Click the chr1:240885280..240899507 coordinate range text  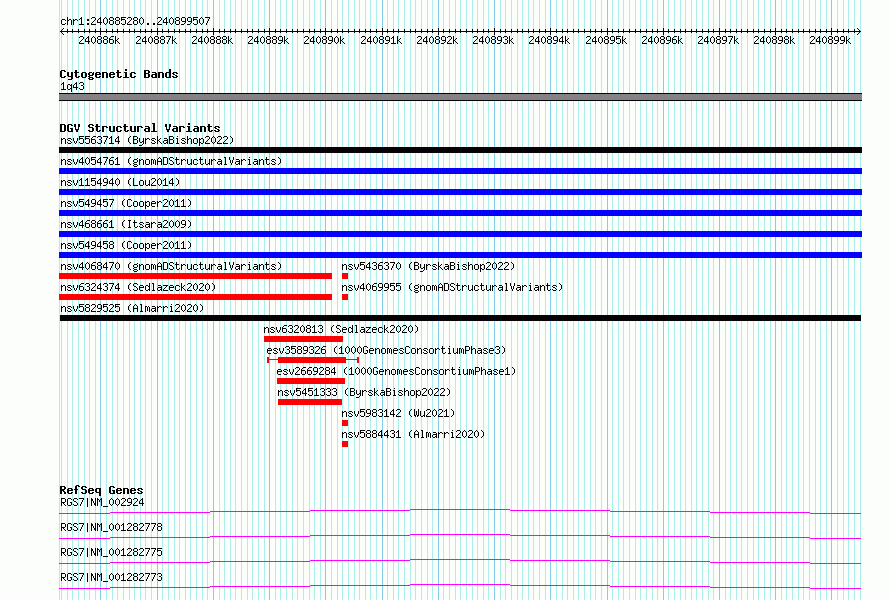135,21
